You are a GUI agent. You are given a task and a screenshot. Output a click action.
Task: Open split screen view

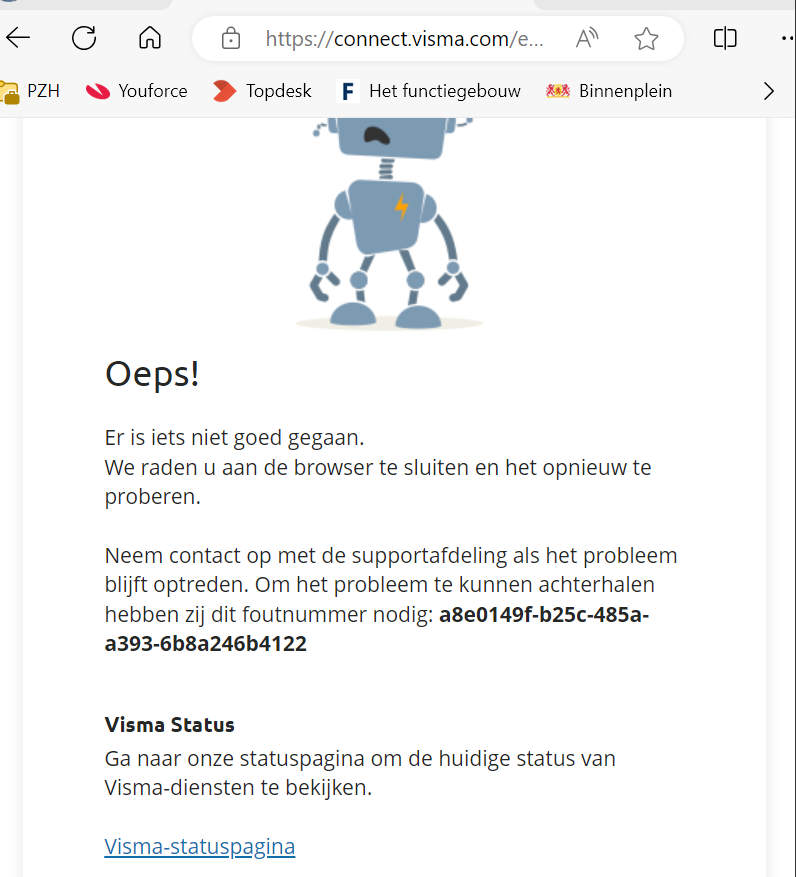click(725, 39)
